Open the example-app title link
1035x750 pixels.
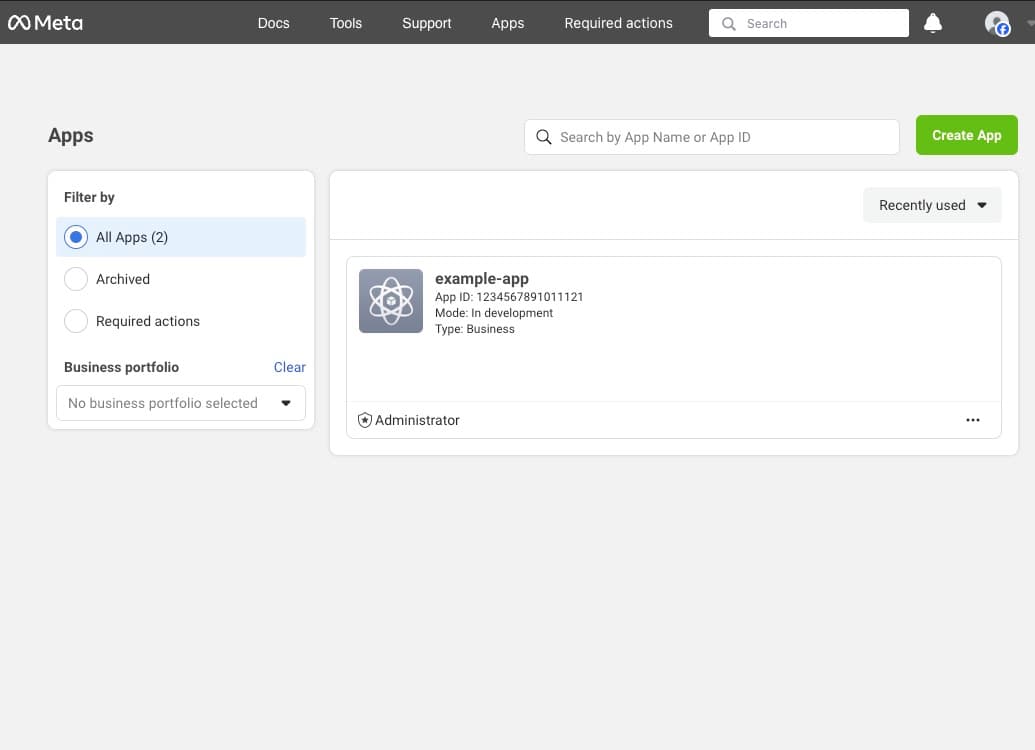[x=482, y=279]
